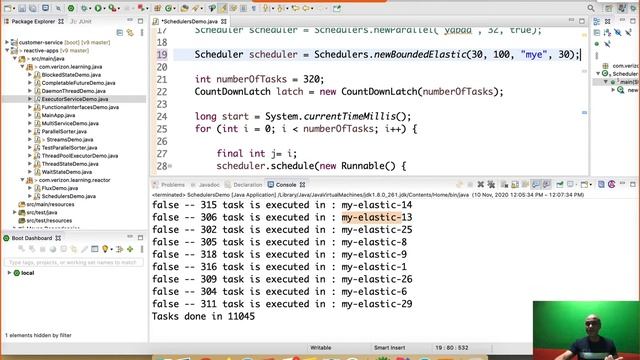Click Remove Launch (X) icon in Console toolbar

pos(481,184)
